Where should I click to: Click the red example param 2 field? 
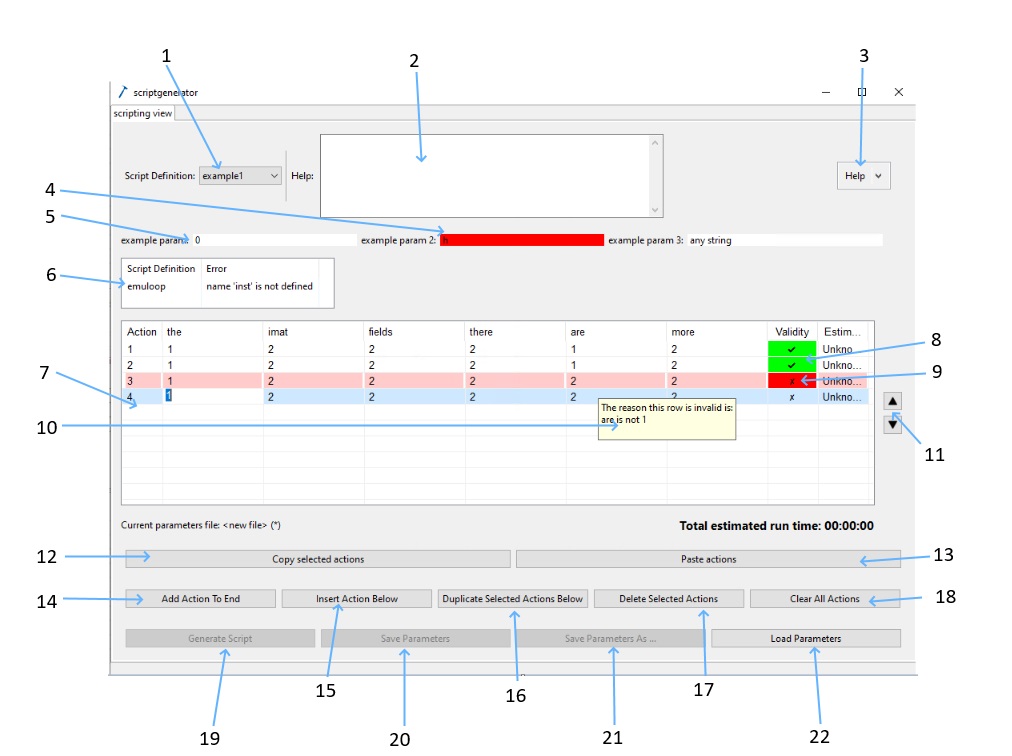pyautogui.click(x=522, y=240)
